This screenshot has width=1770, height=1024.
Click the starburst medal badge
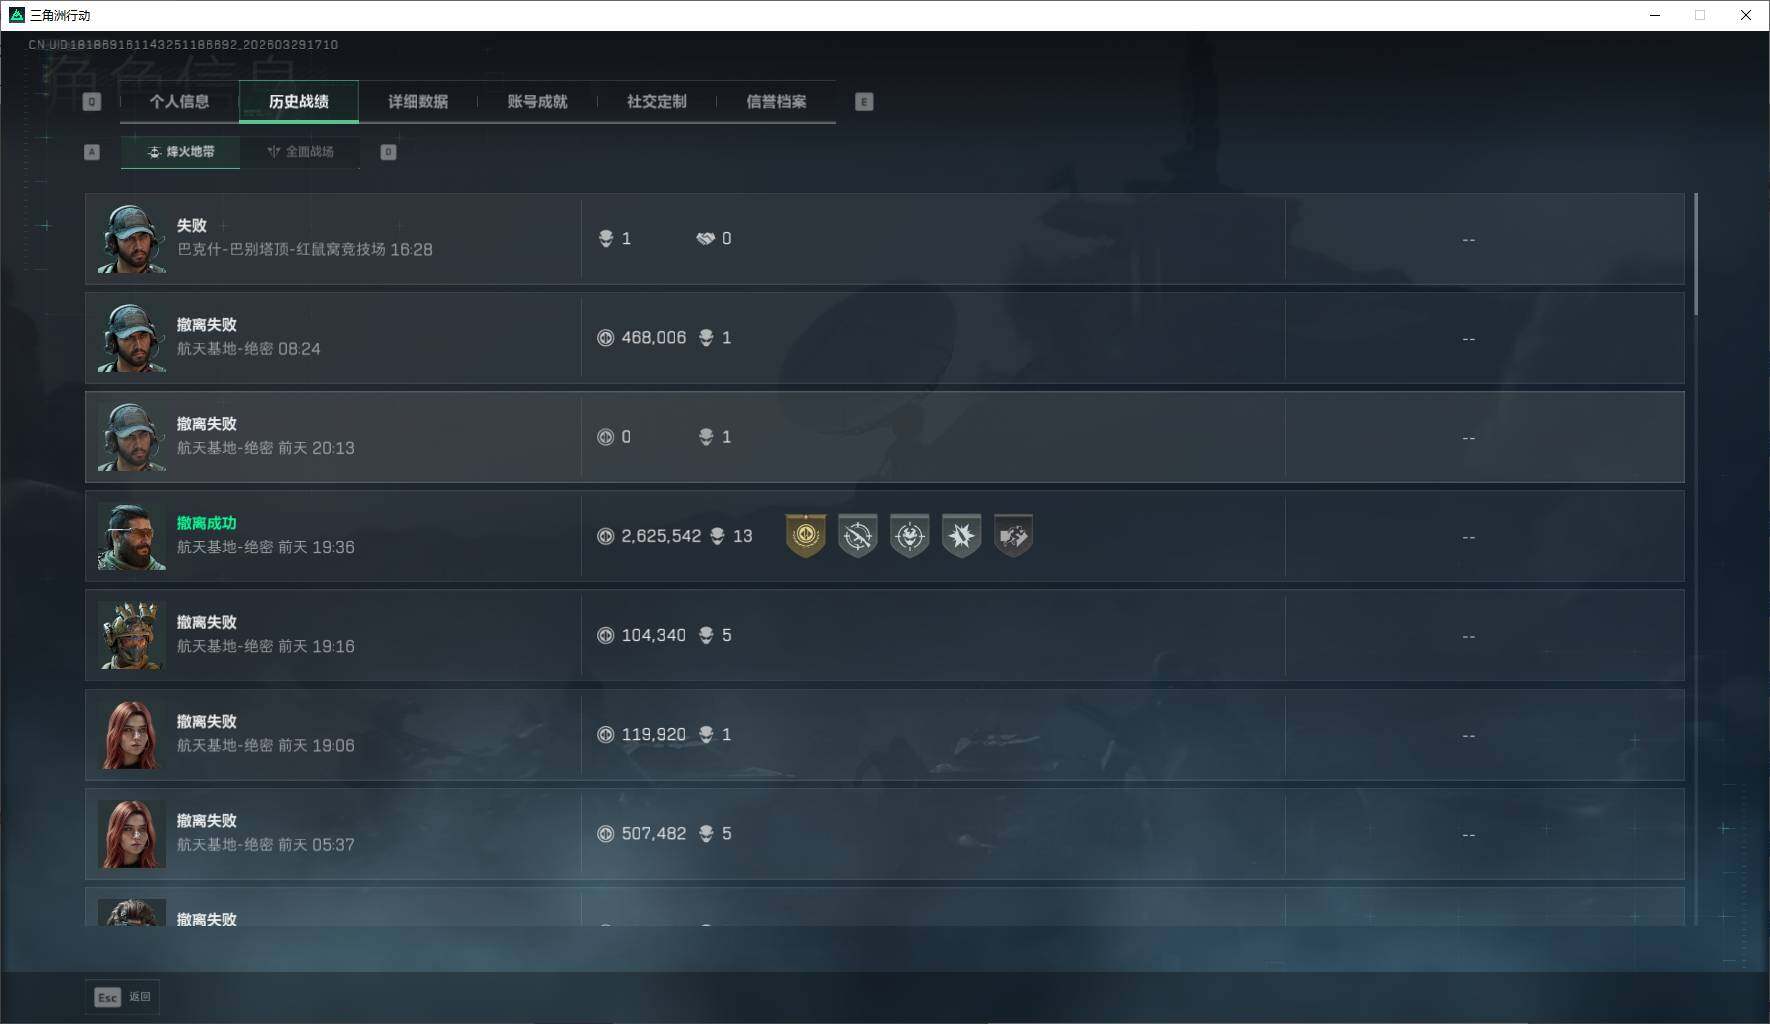click(961, 536)
